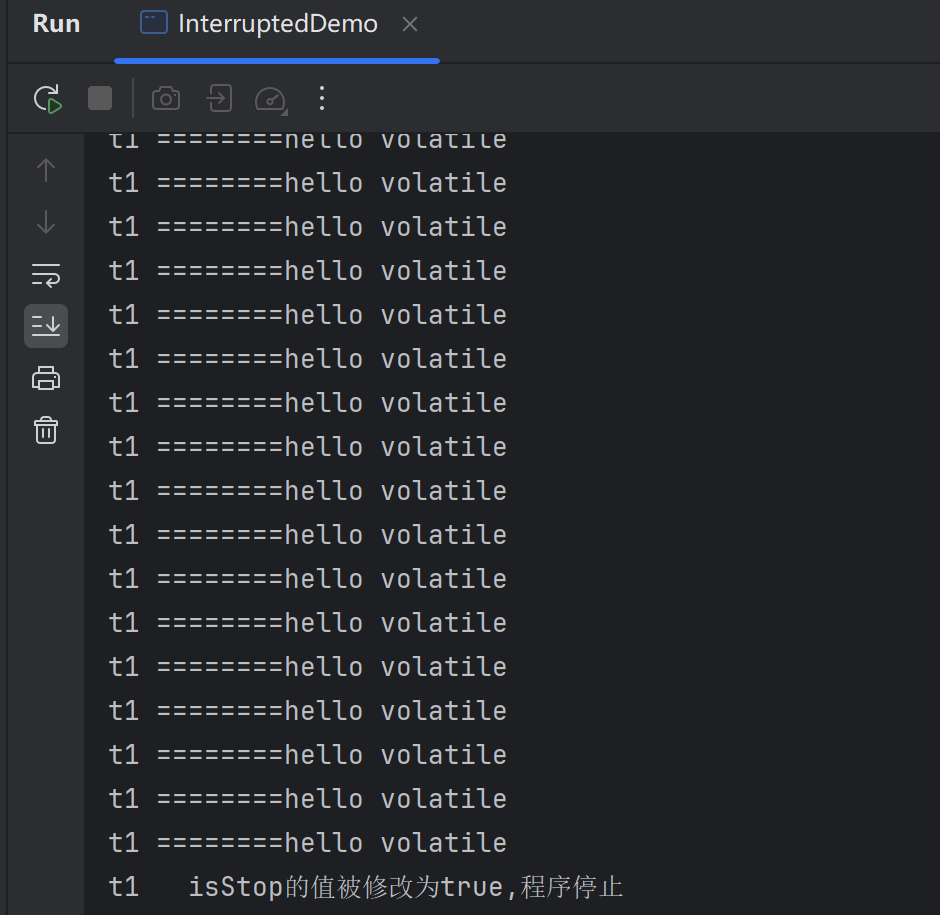
Task: Clear all console output with trash icon
Action: click(x=46, y=431)
